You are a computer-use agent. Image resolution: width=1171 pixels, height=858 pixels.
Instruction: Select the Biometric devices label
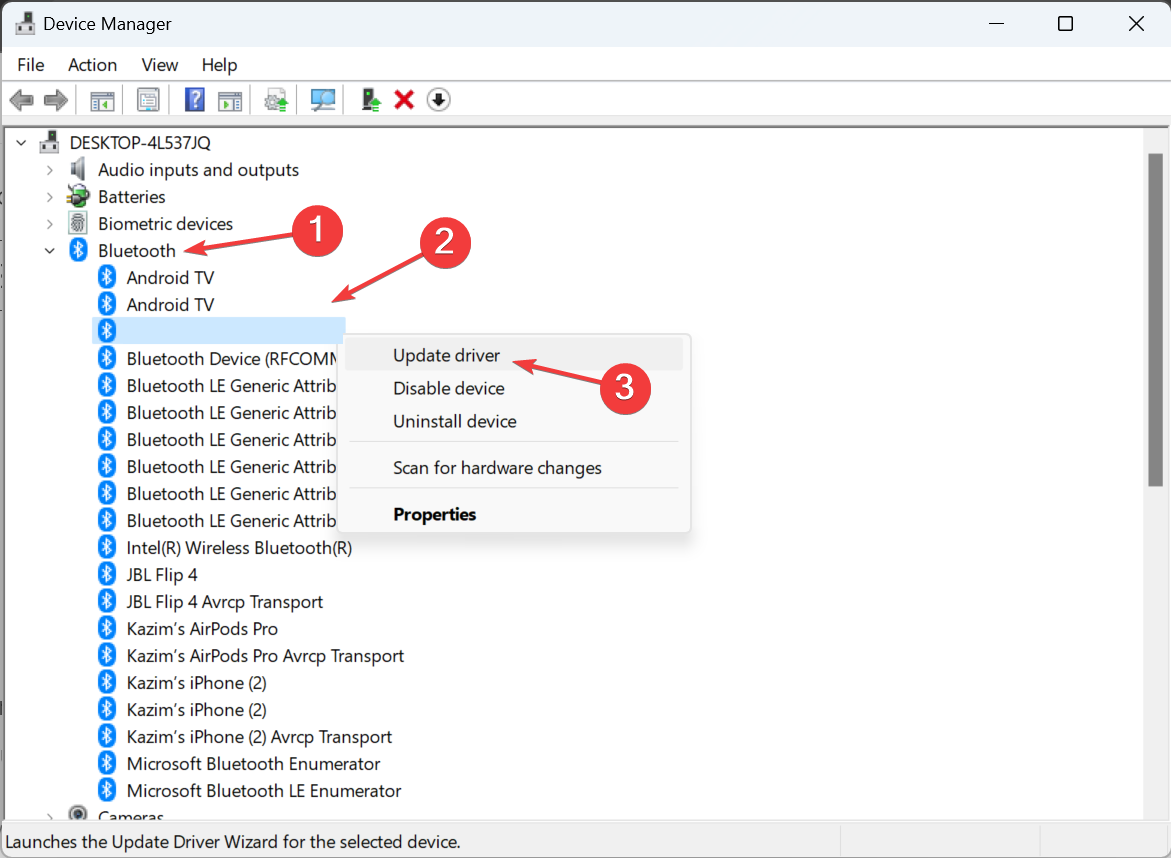tap(165, 223)
